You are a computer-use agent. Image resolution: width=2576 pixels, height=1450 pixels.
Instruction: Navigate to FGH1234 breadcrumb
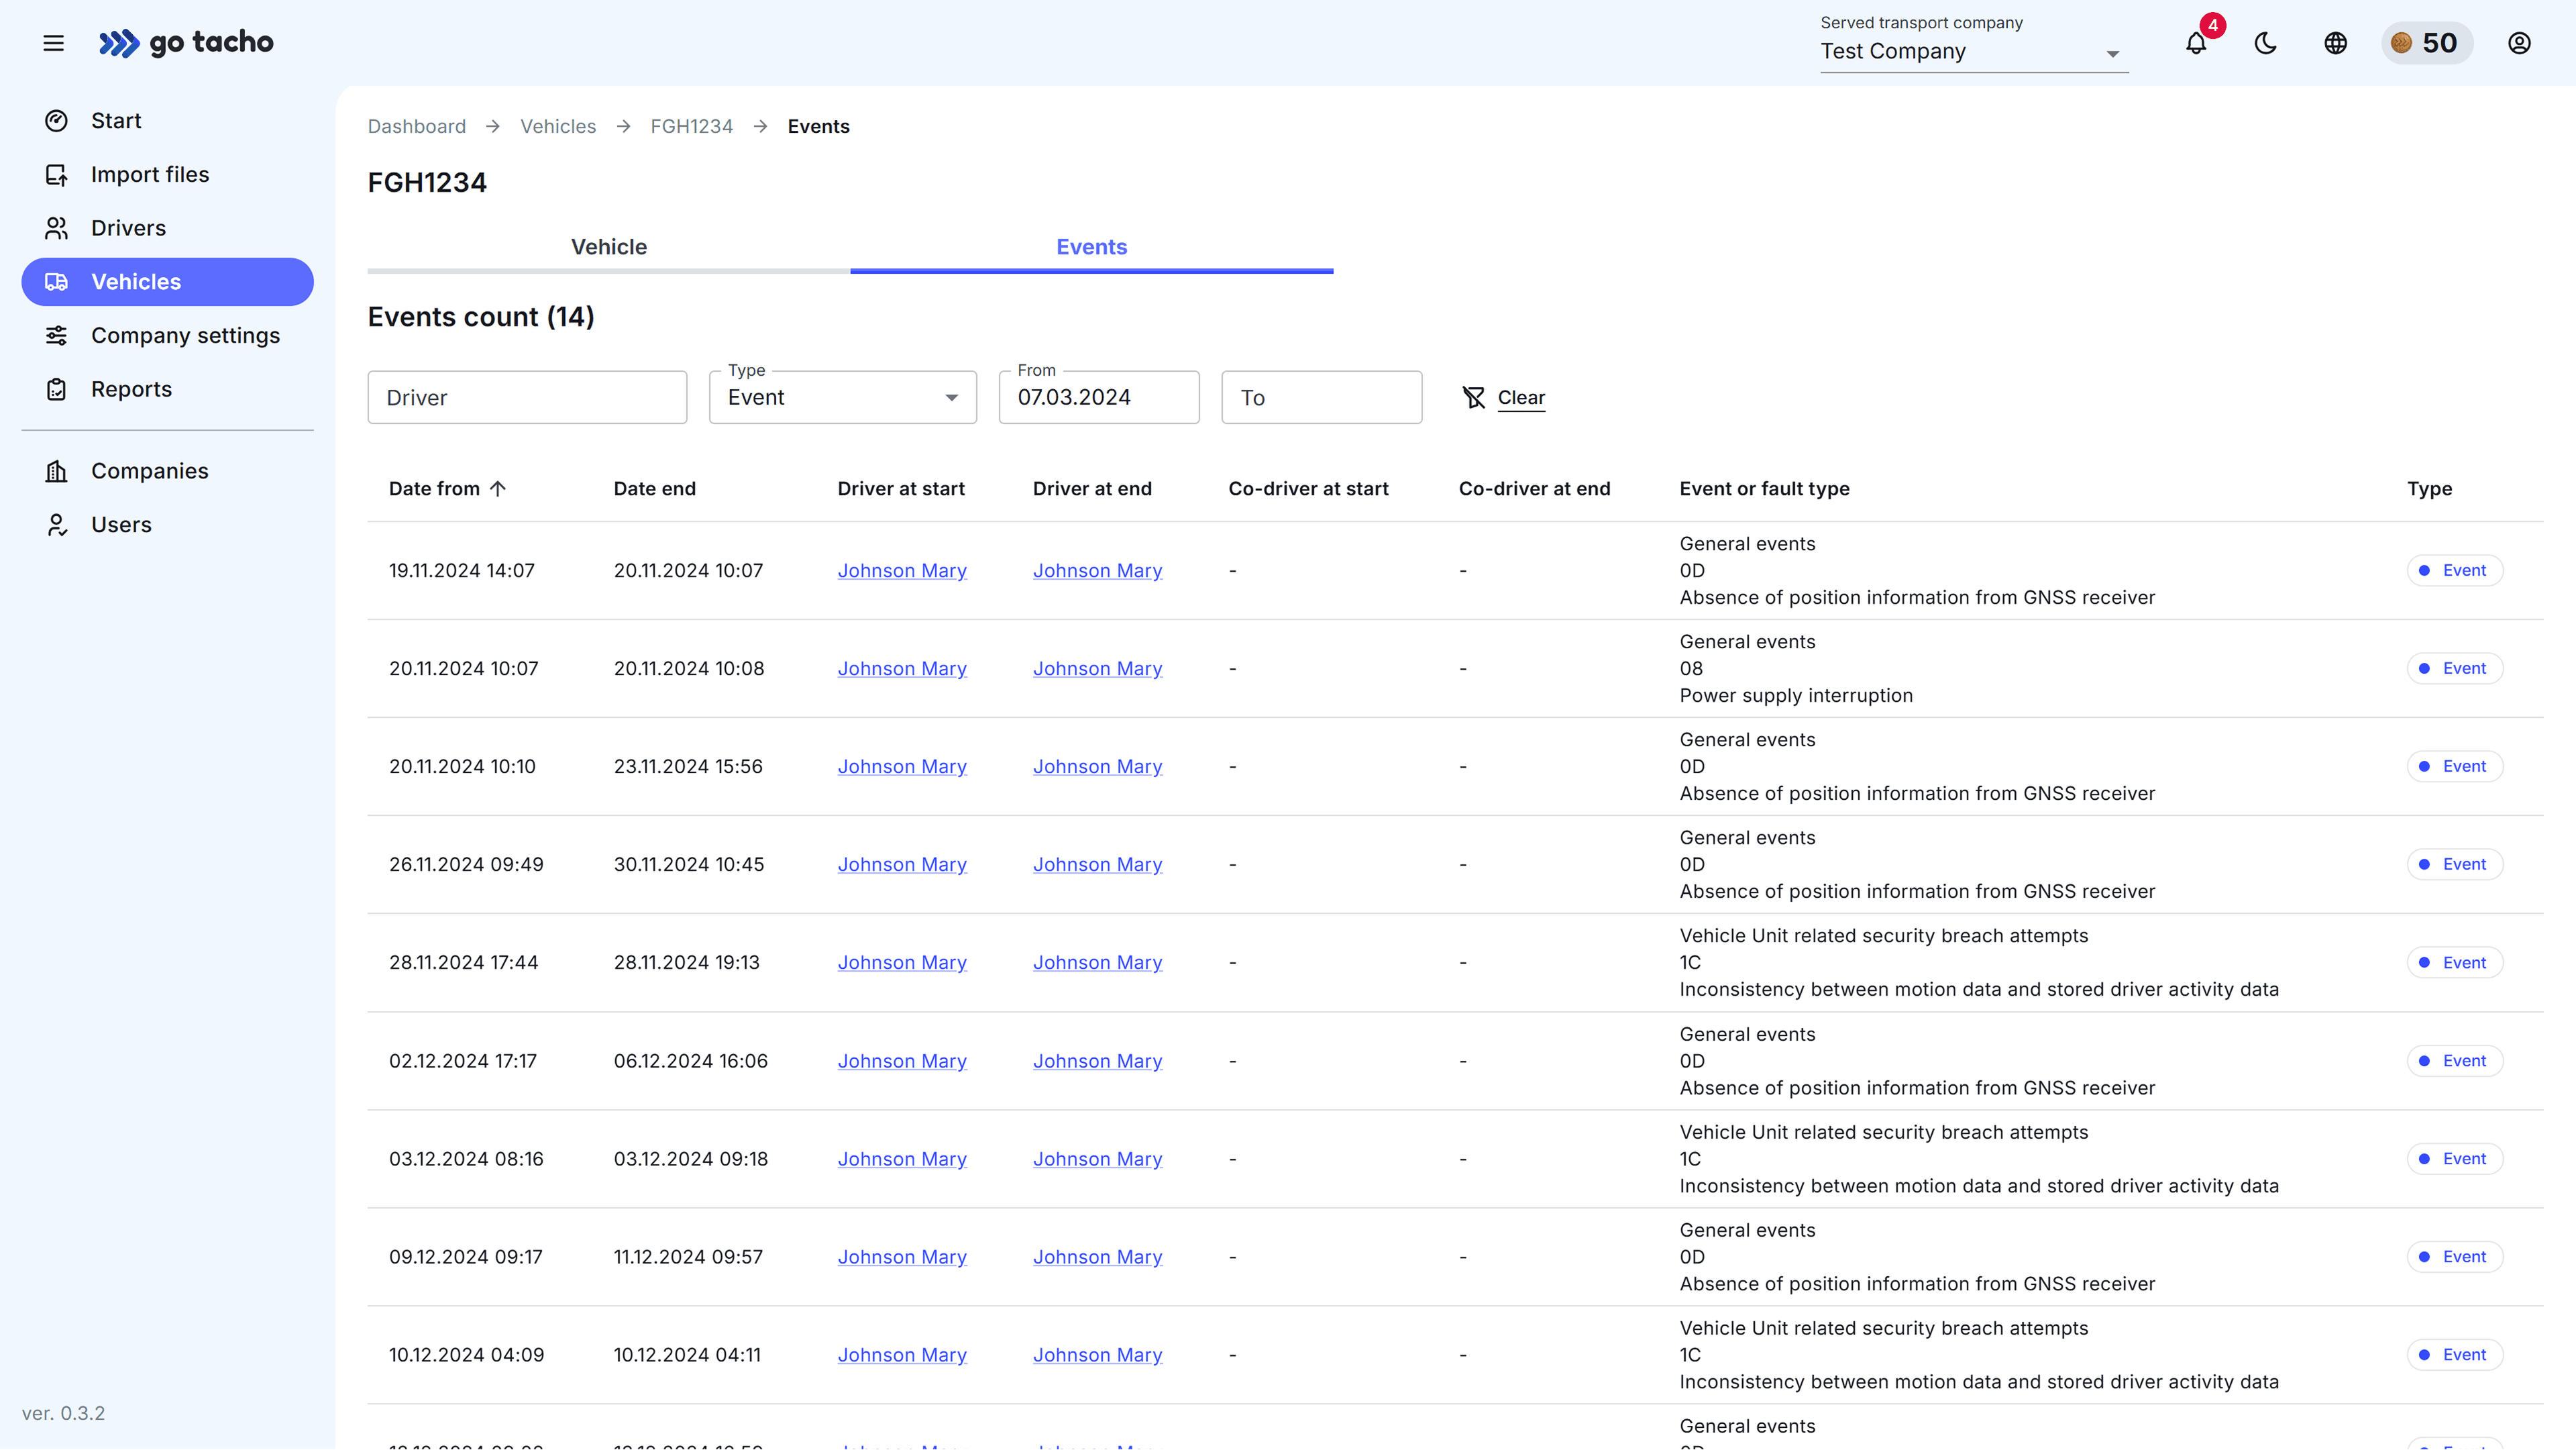(x=692, y=126)
